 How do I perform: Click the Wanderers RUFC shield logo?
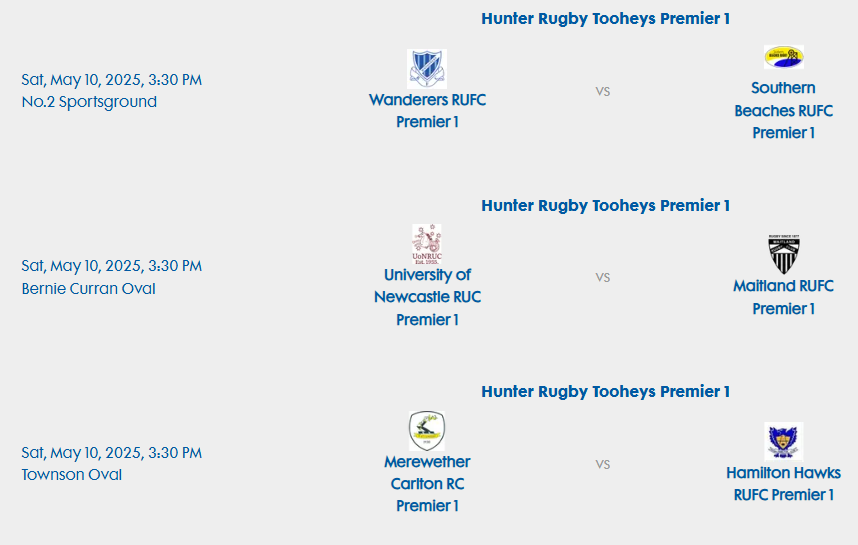pos(427,69)
